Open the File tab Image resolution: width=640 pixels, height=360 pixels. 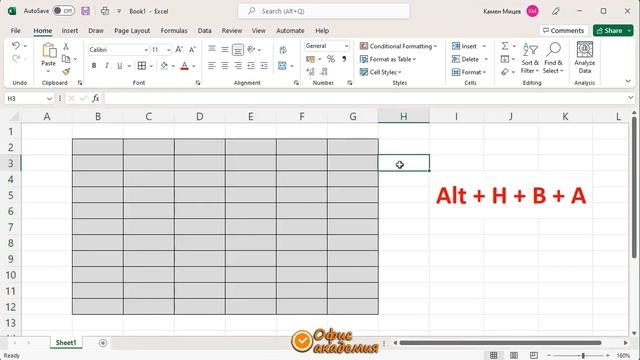pos(16,31)
